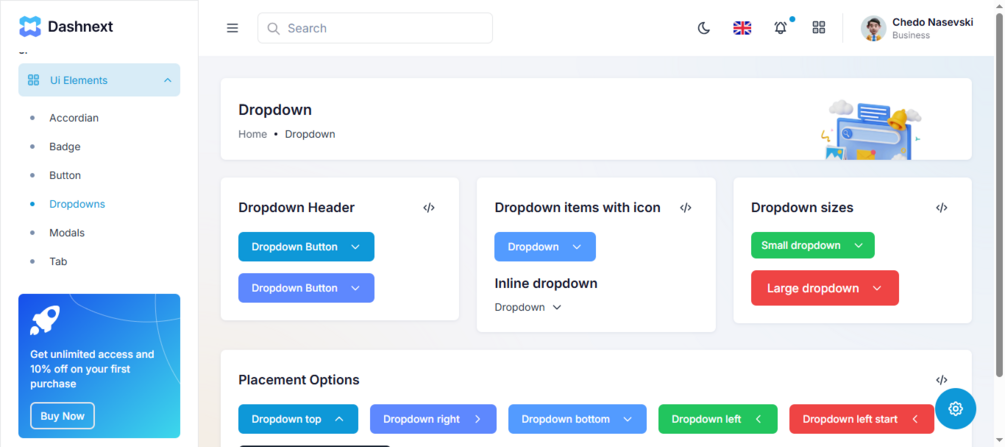Viewport: 1005px width, 447px height.
Task: Show code for Dropdown Header card
Action: (429, 208)
